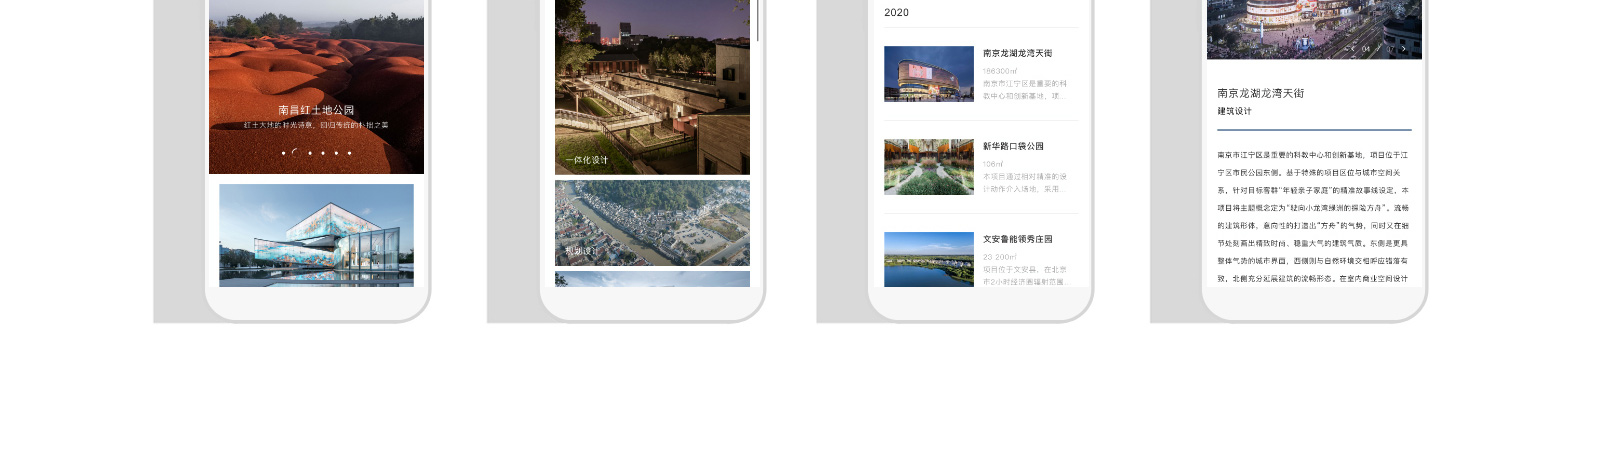
Task: Click the scrollbar in the second phone
Action: 758,20
